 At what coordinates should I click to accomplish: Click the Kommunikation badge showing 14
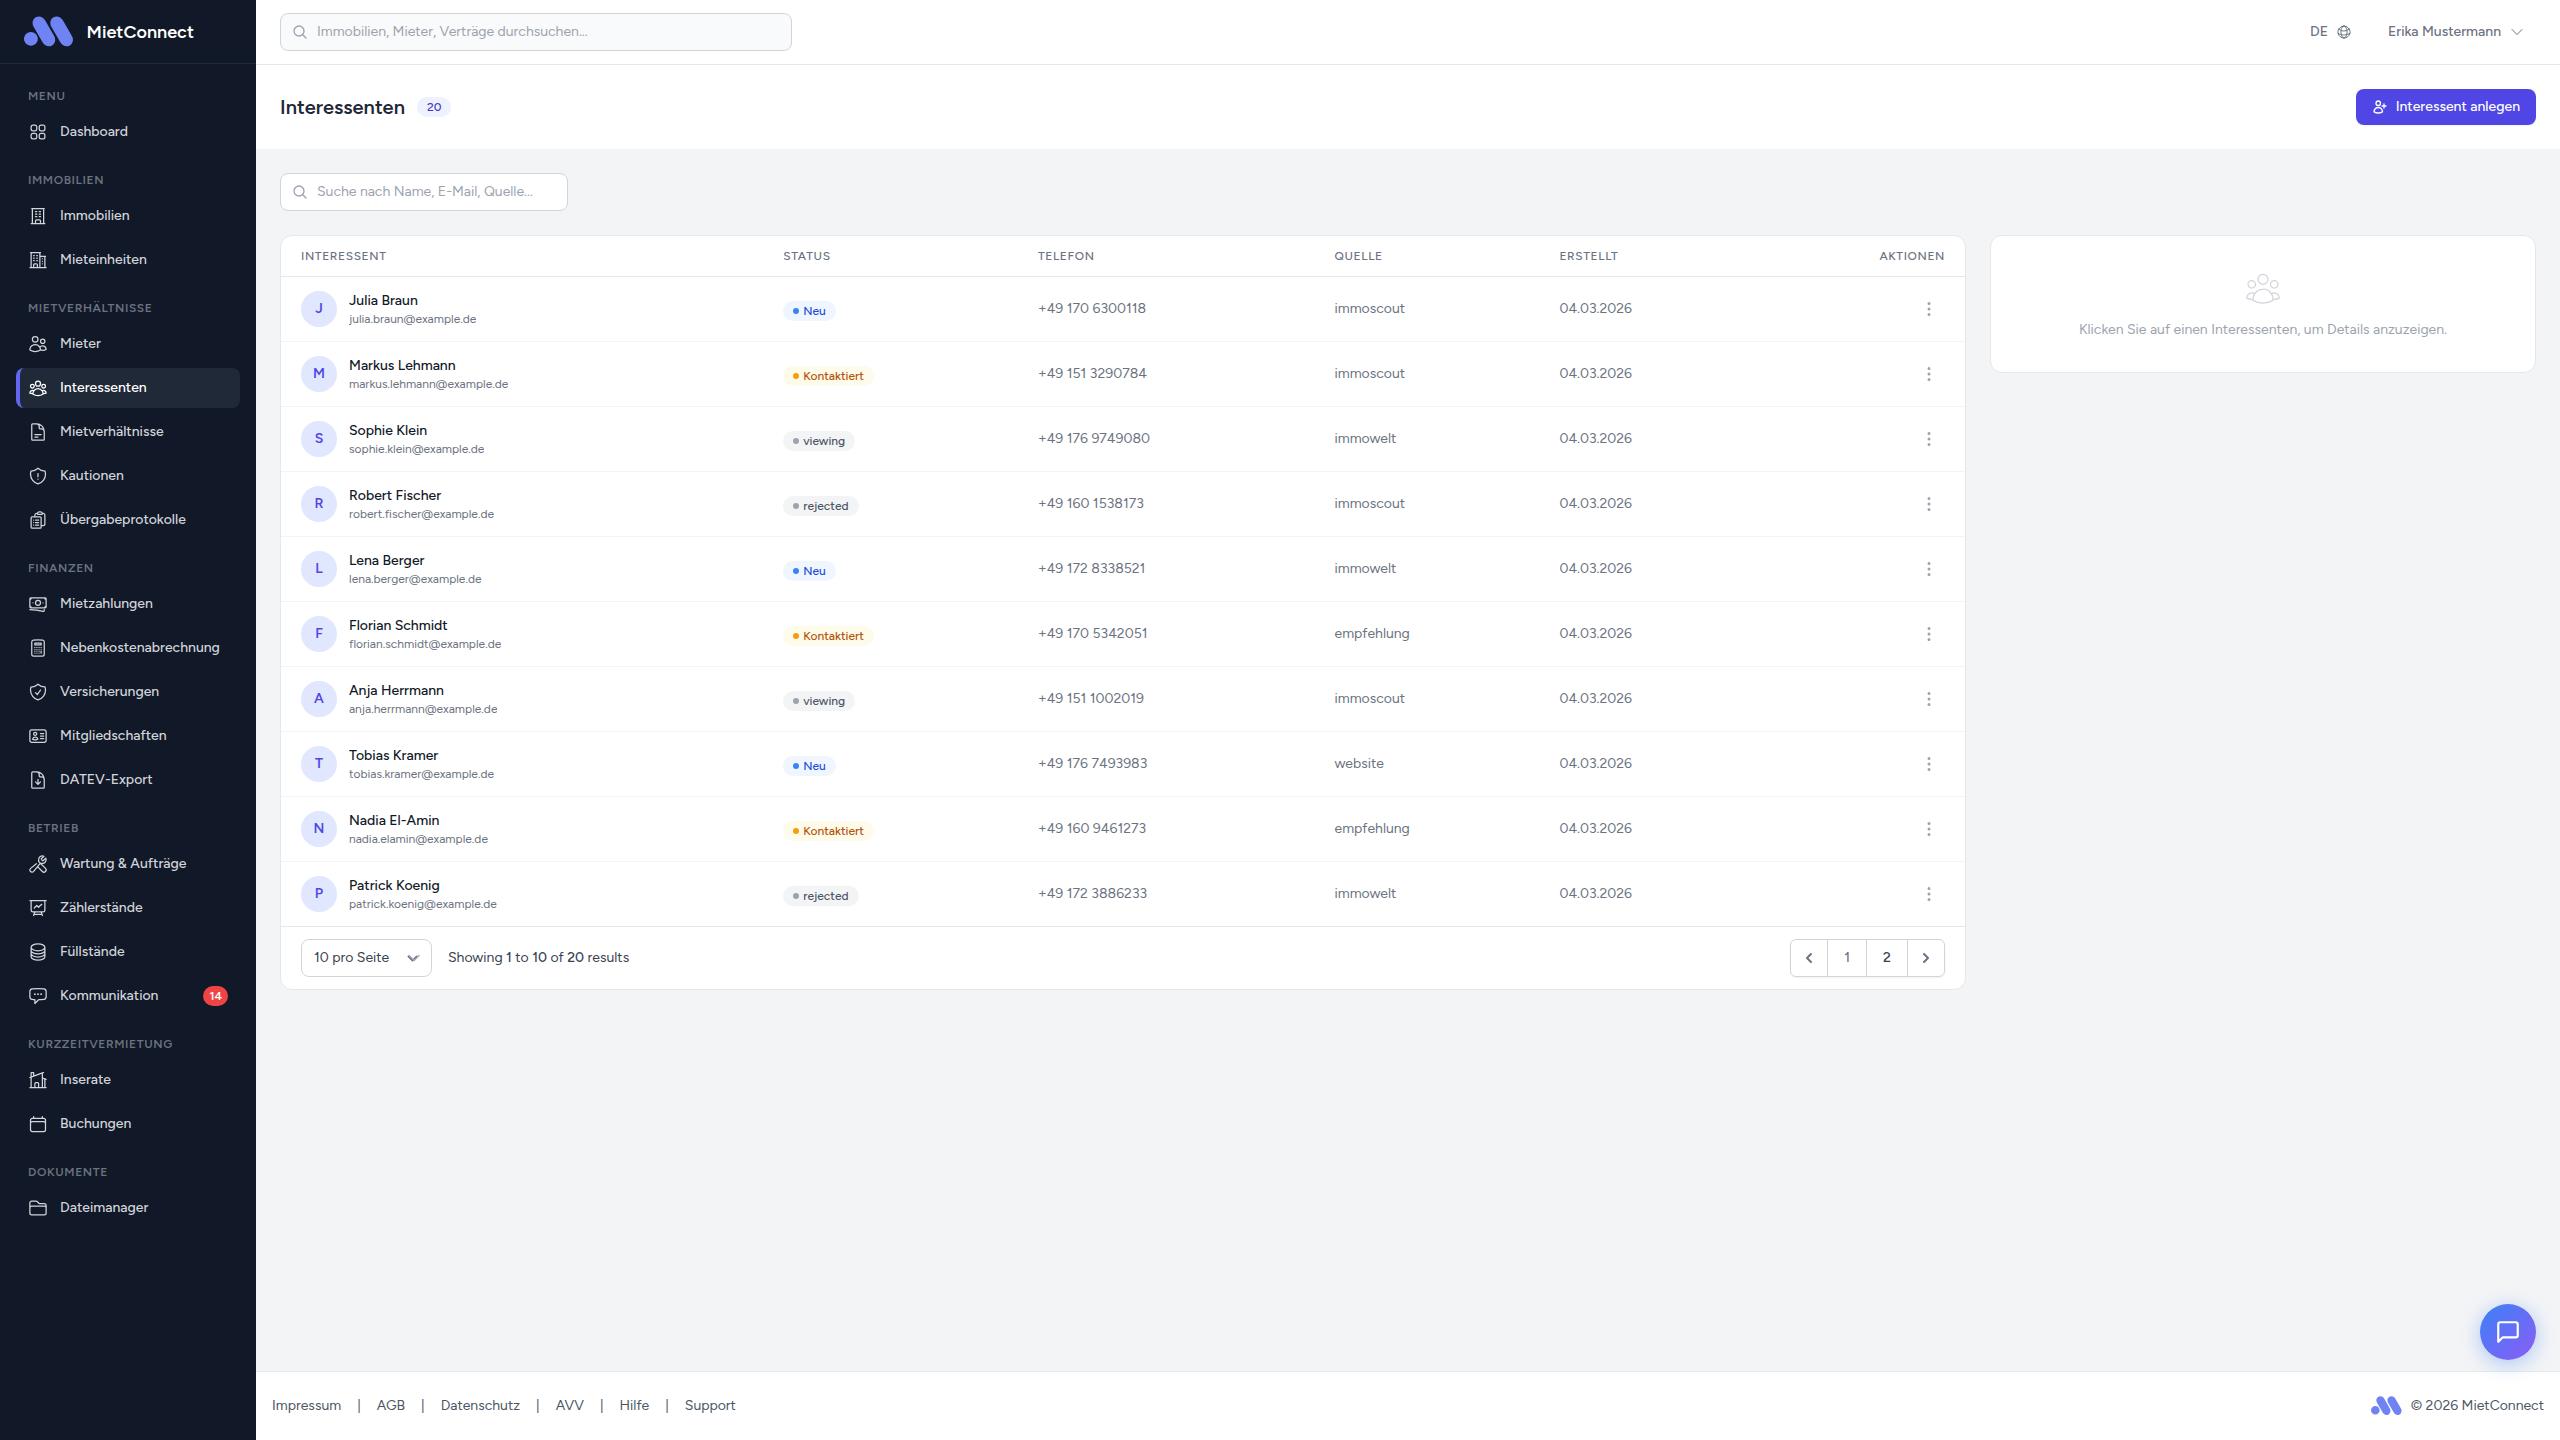click(215, 996)
